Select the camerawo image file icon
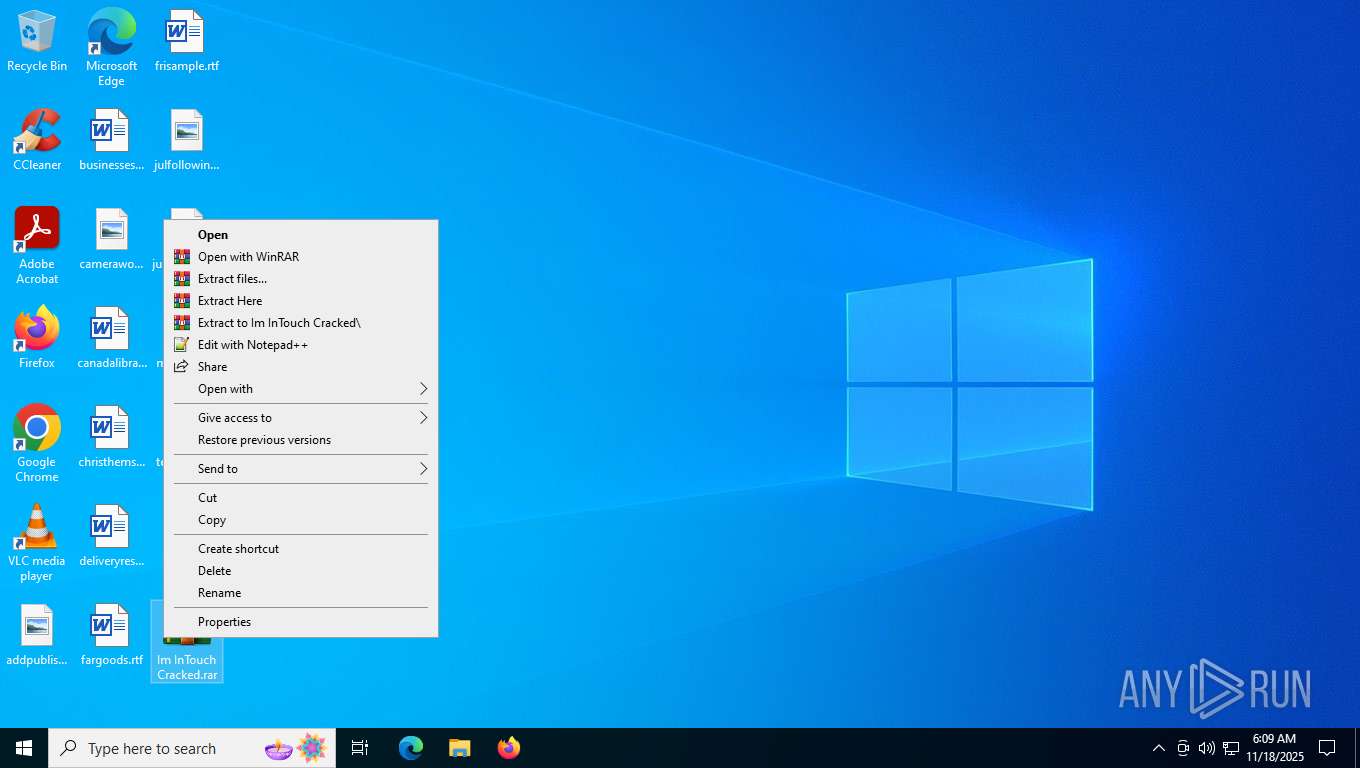Image resolution: width=1360 pixels, height=768 pixels. tap(111, 239)
